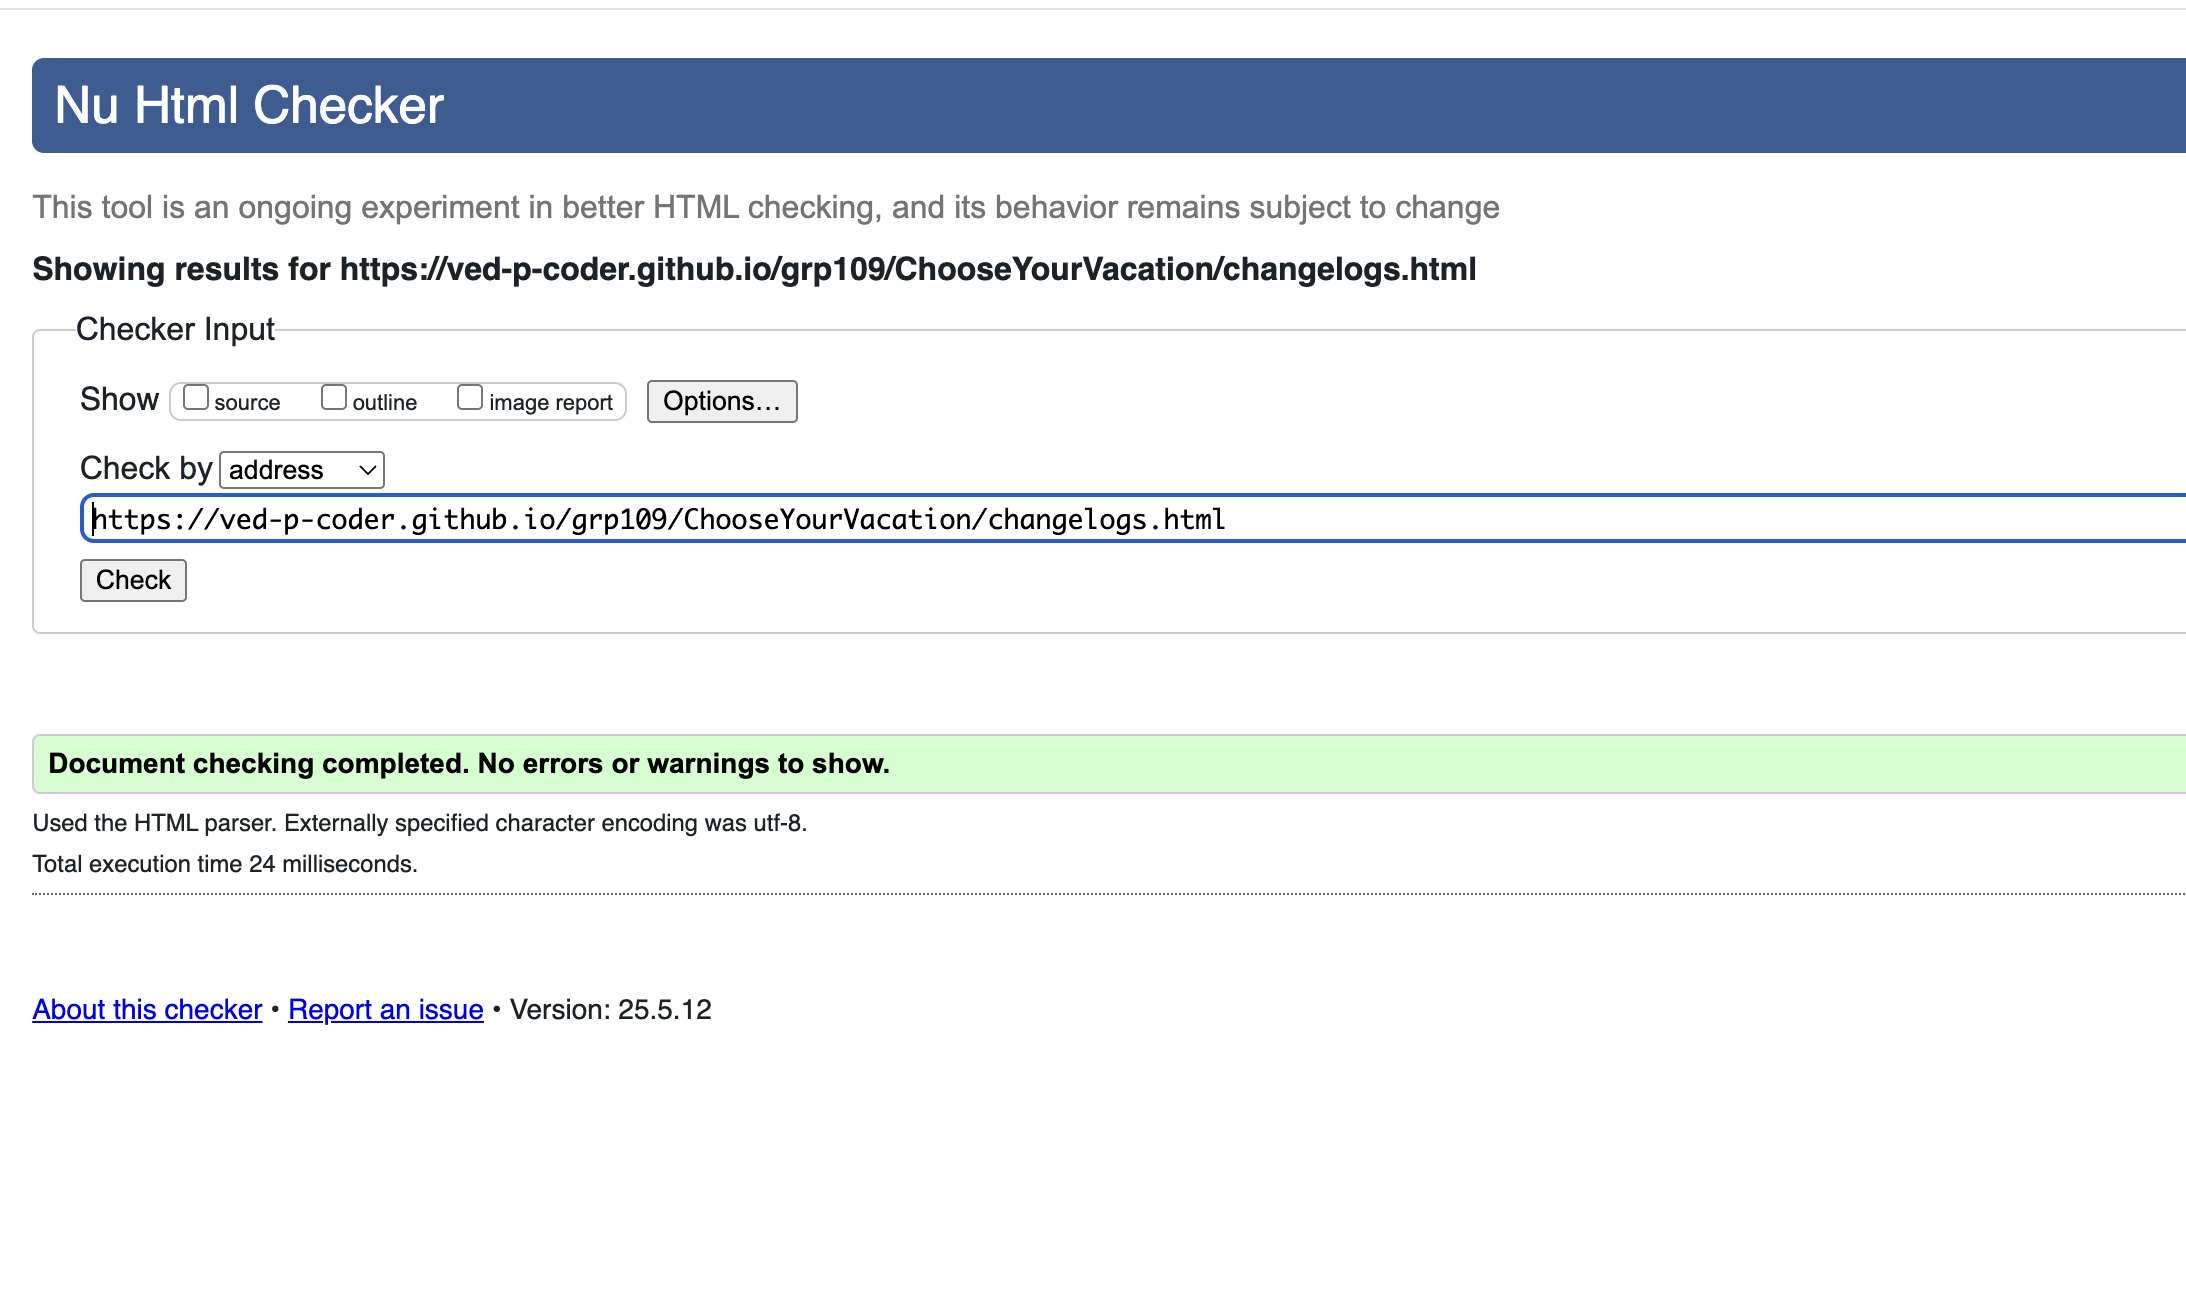Select the 'No errors or warnings' success message
This screenshot has width=2186, height=1294.
click(1109, 764)
